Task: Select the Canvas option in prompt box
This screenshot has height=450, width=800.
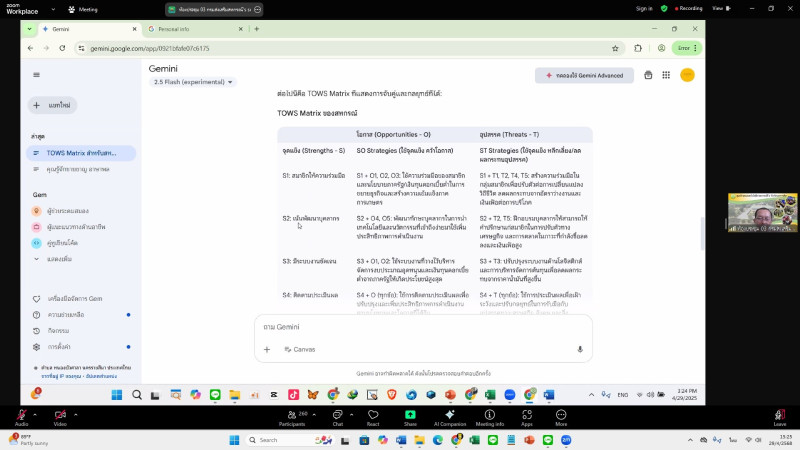Action: (x=300, y=349)
